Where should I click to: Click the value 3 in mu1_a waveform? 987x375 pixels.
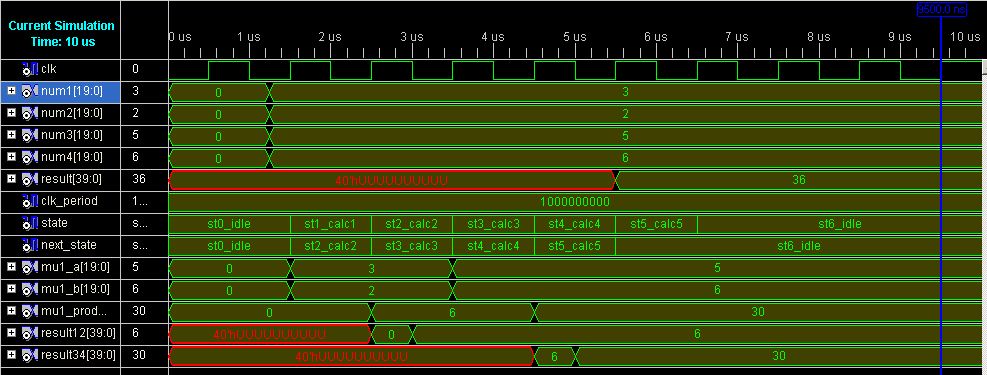click(x=371, y=269)
